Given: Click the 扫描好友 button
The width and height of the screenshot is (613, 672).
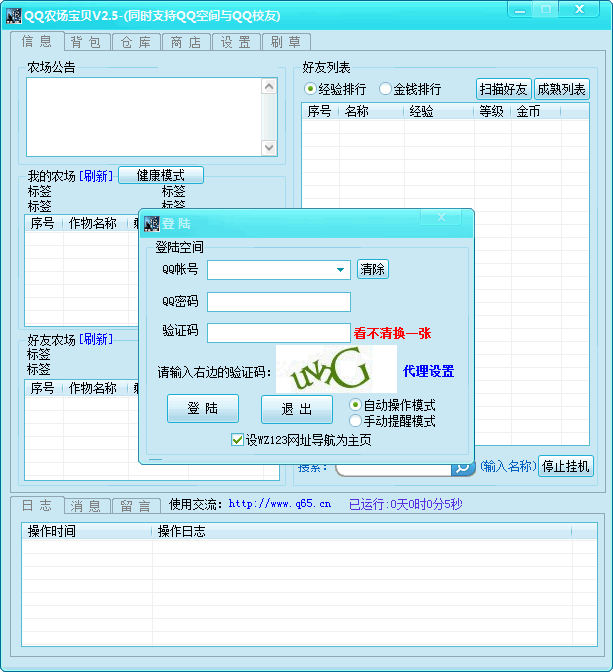Looking at the screenshot, I should pyautogui.click(x=504, y=89).
